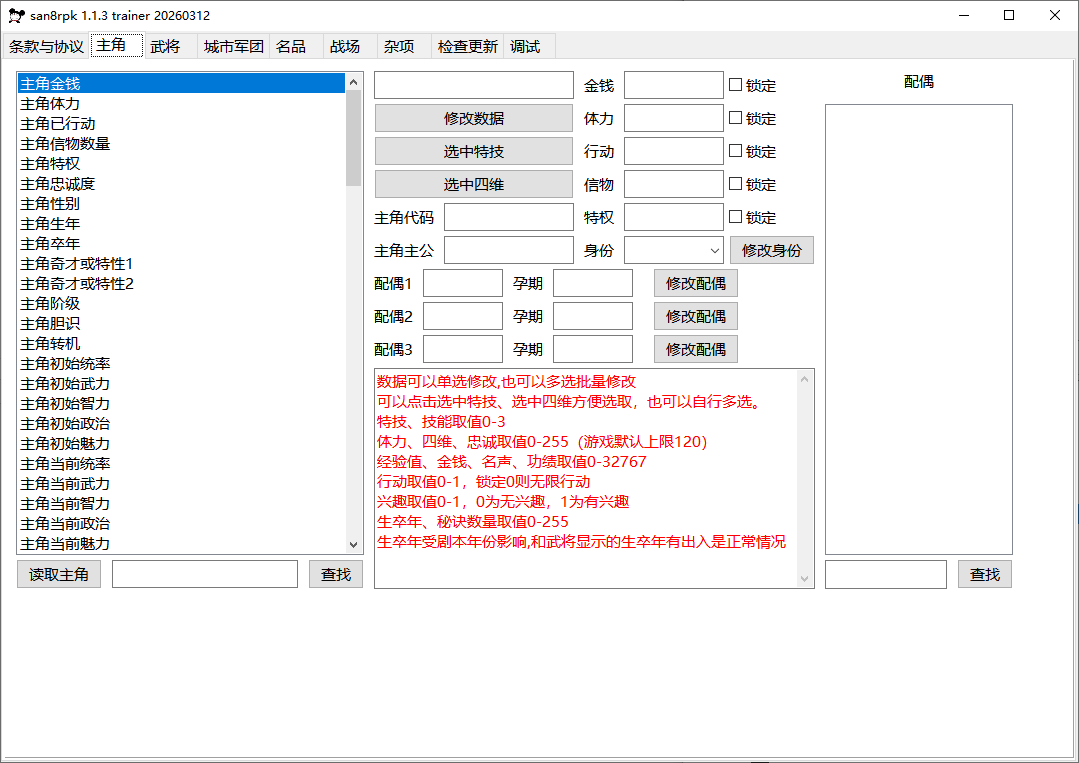Image resolution: width=1079 pixels, height=763 pixels.
Task: Switch to the 武将 tab
Action: tap(165, 46)
